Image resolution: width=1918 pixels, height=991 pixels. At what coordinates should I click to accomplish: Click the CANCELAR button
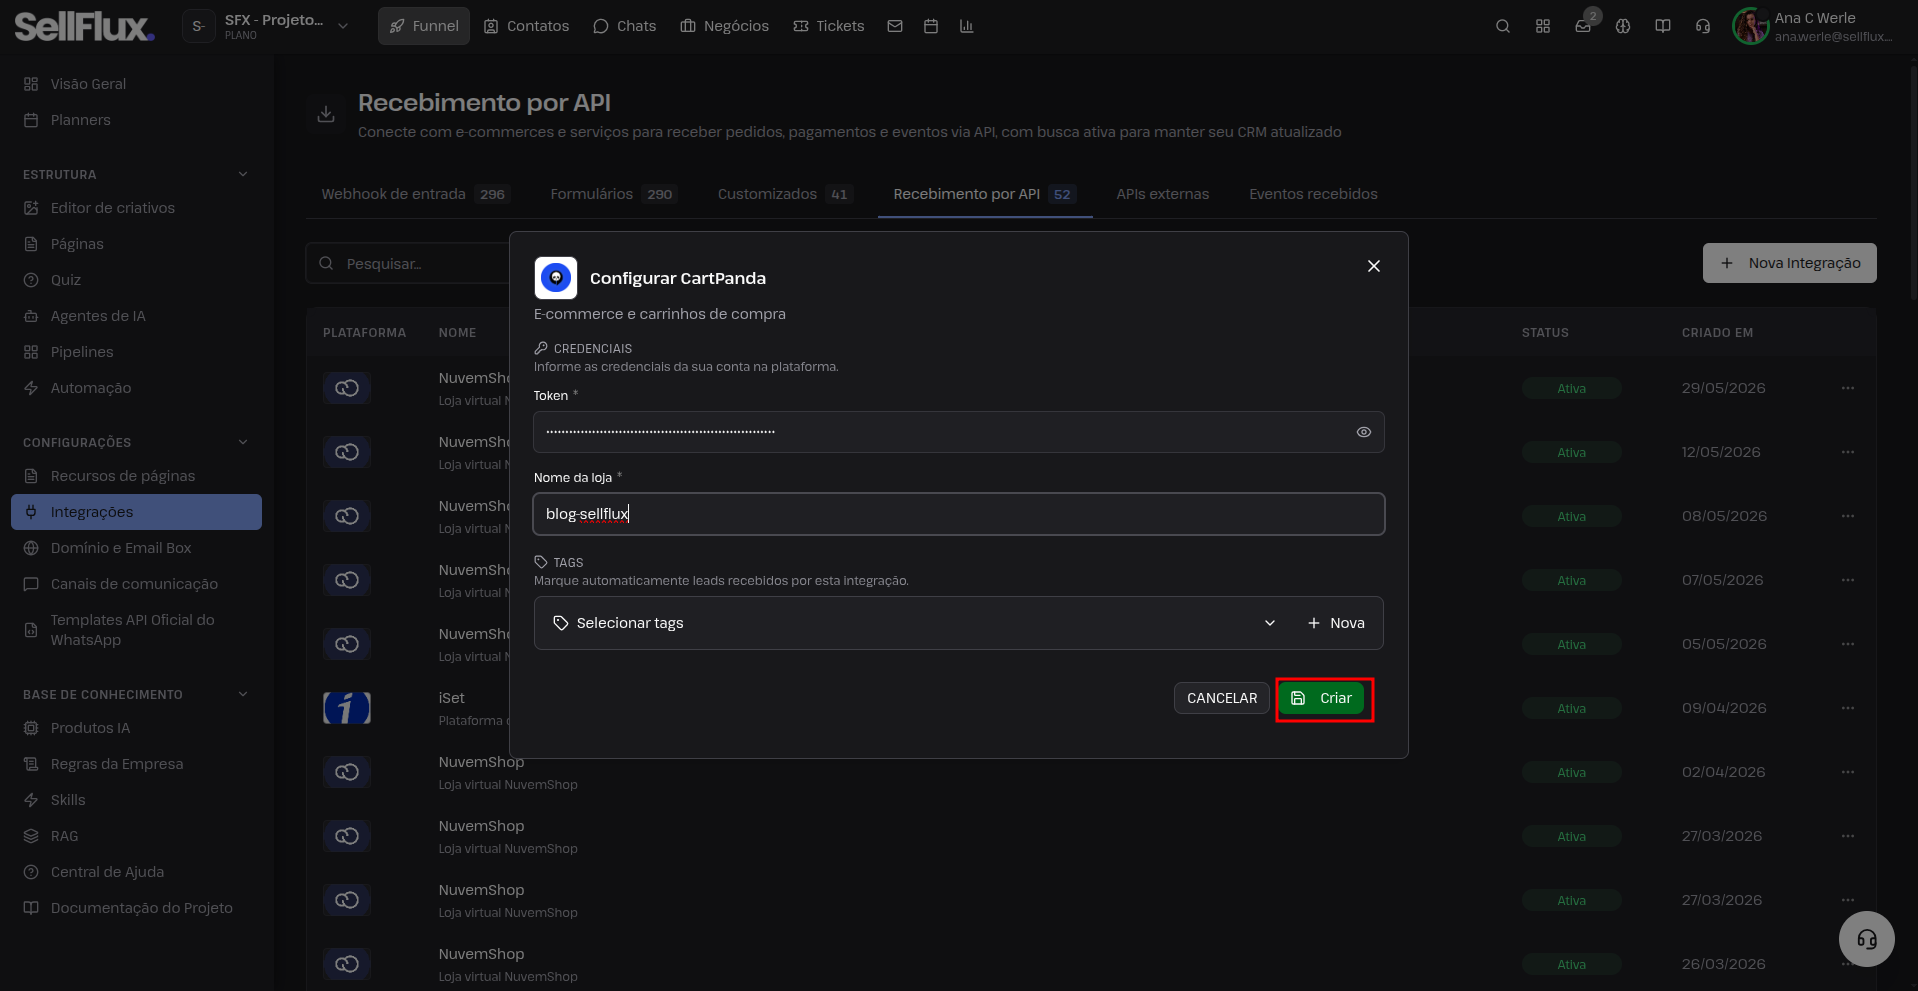click(1222, 698)
